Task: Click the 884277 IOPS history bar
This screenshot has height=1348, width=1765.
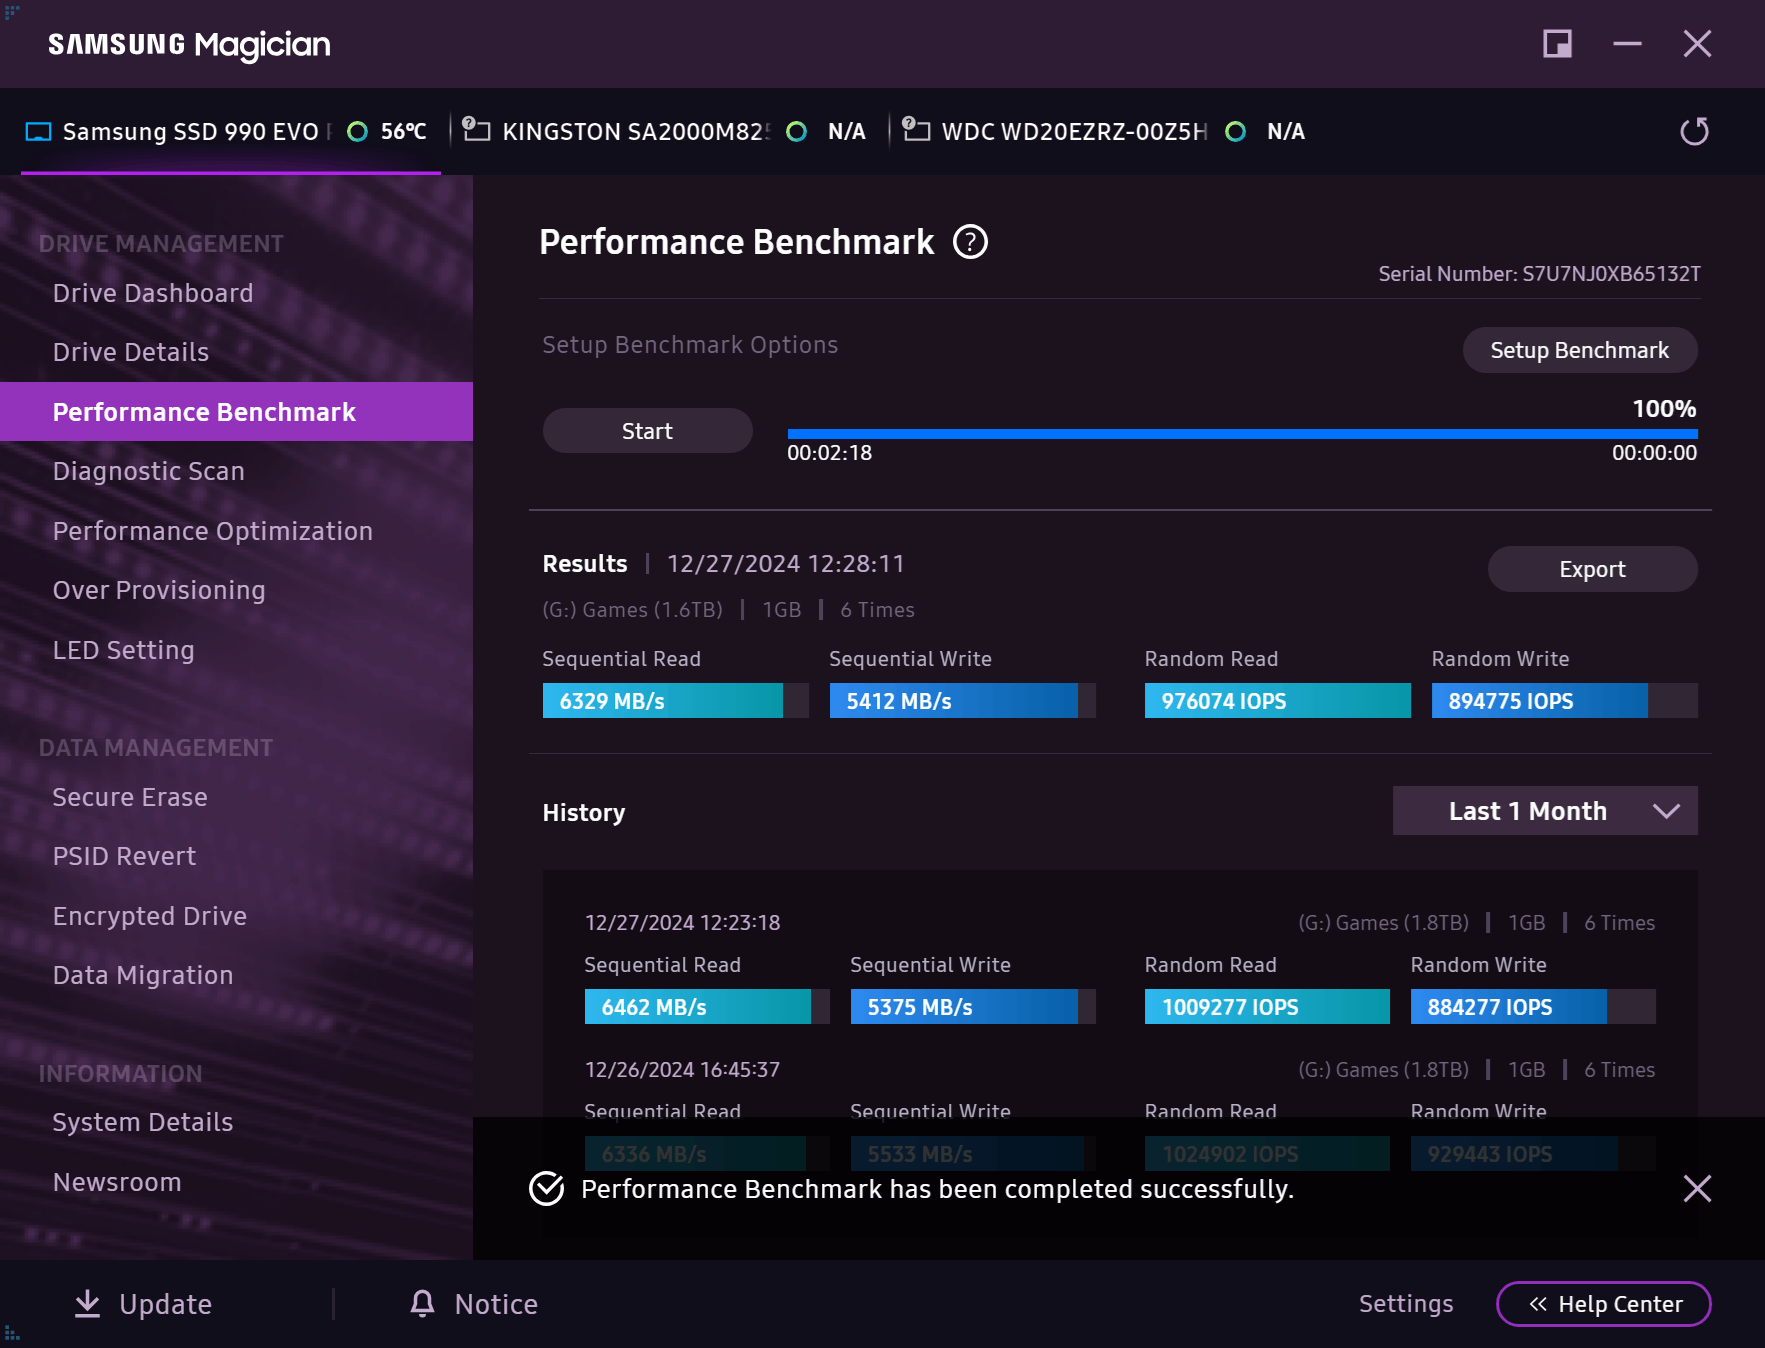Action: click(1533, 1007)
